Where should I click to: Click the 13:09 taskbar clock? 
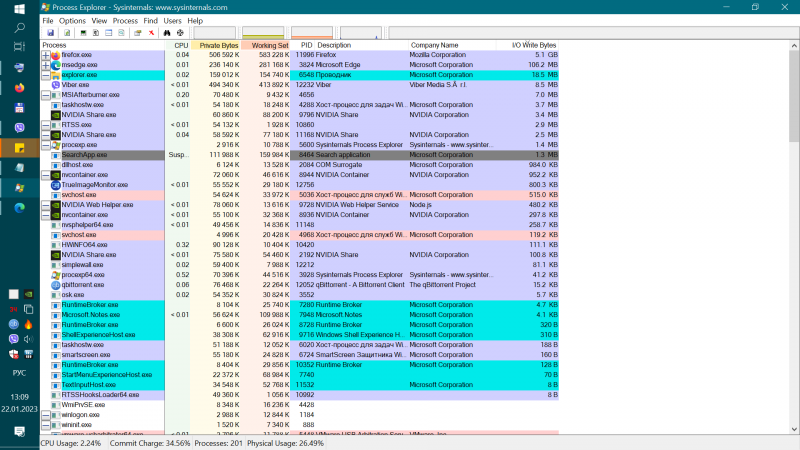[19, 397]
